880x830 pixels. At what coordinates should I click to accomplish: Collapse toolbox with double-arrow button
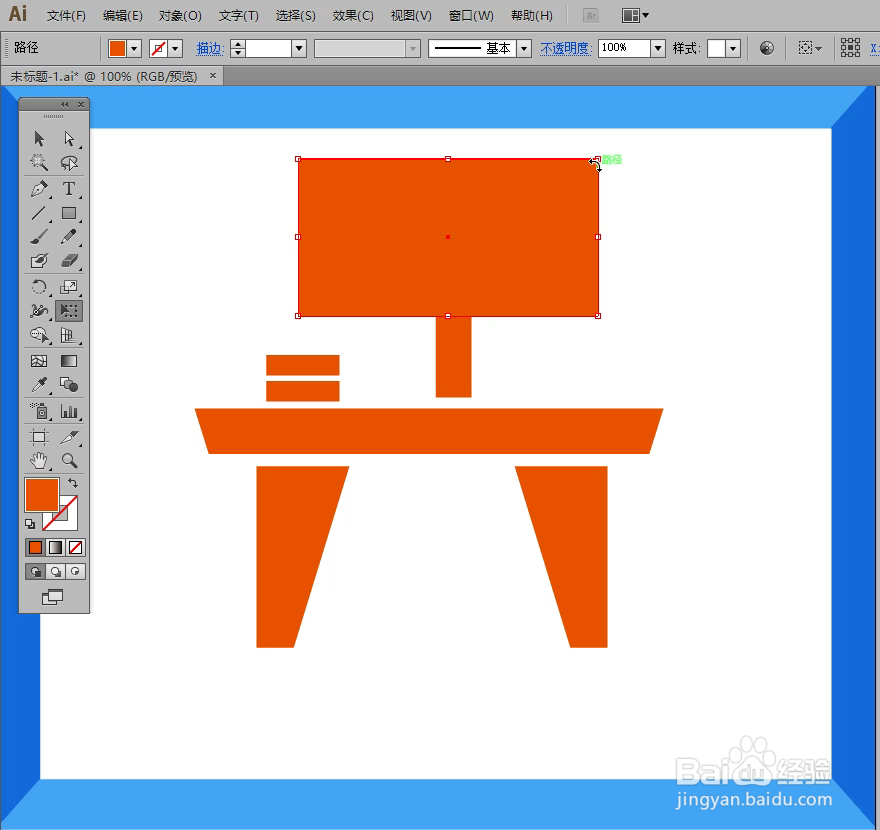(65, 104)
